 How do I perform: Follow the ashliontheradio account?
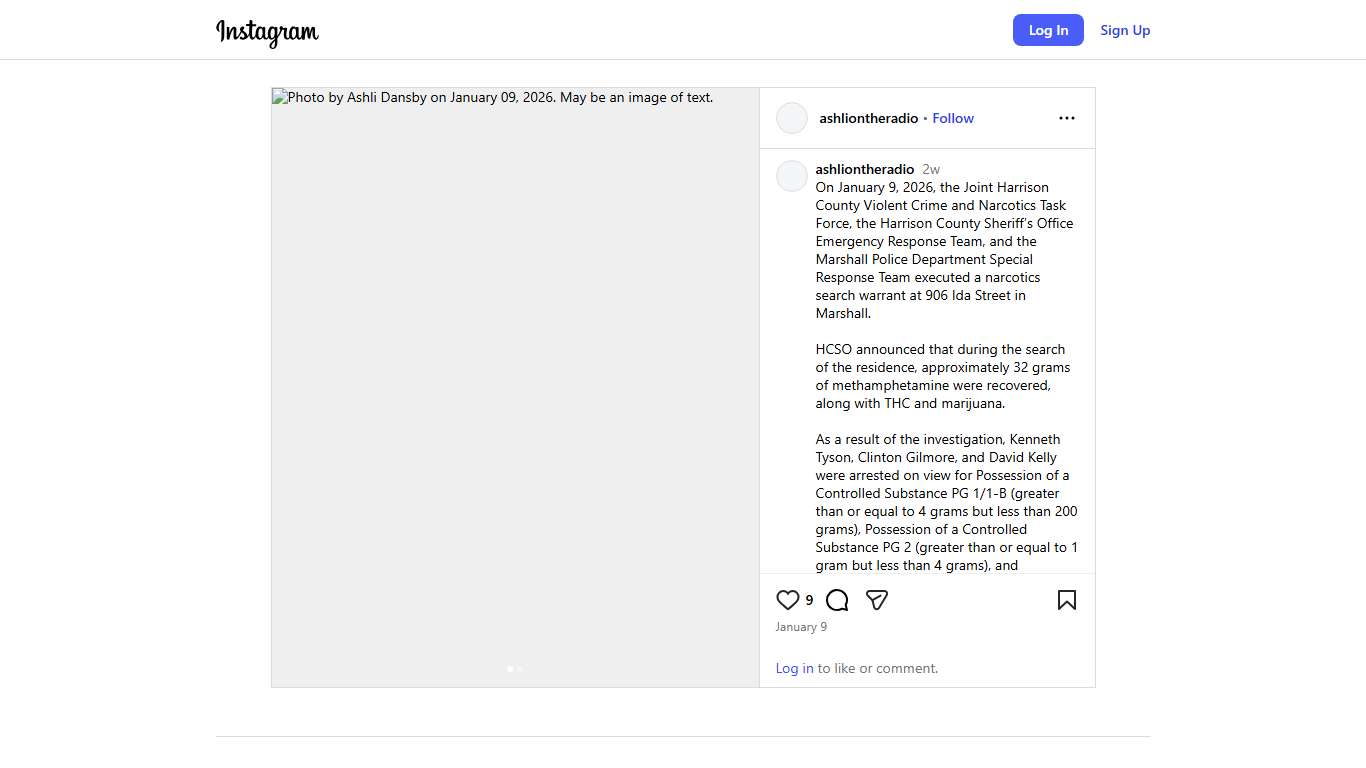(x=953, y=118)
